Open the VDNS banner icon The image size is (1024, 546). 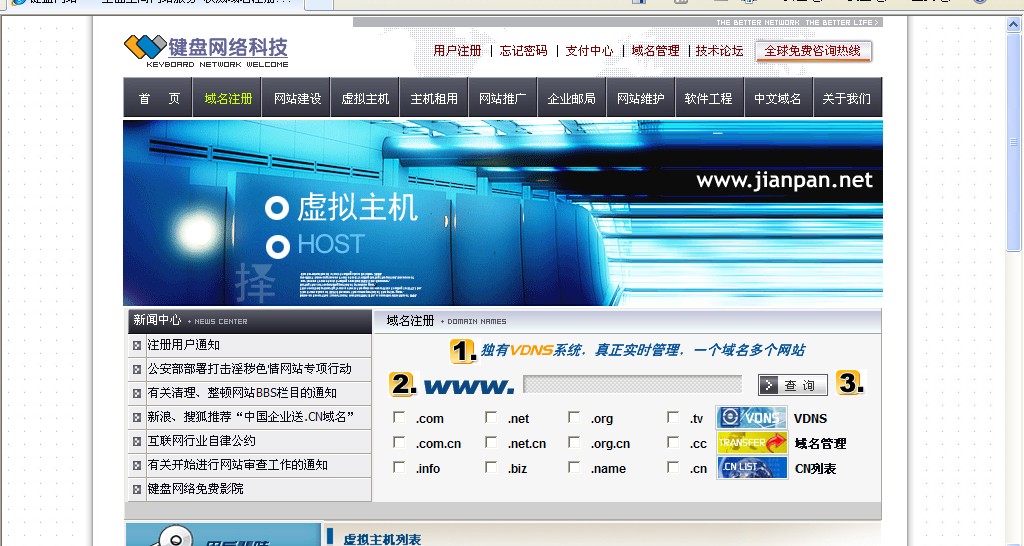752,417
